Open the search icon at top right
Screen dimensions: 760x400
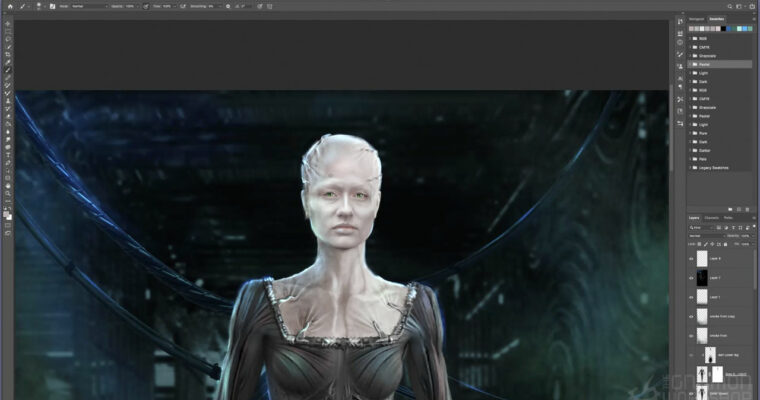tap(729, 6)
